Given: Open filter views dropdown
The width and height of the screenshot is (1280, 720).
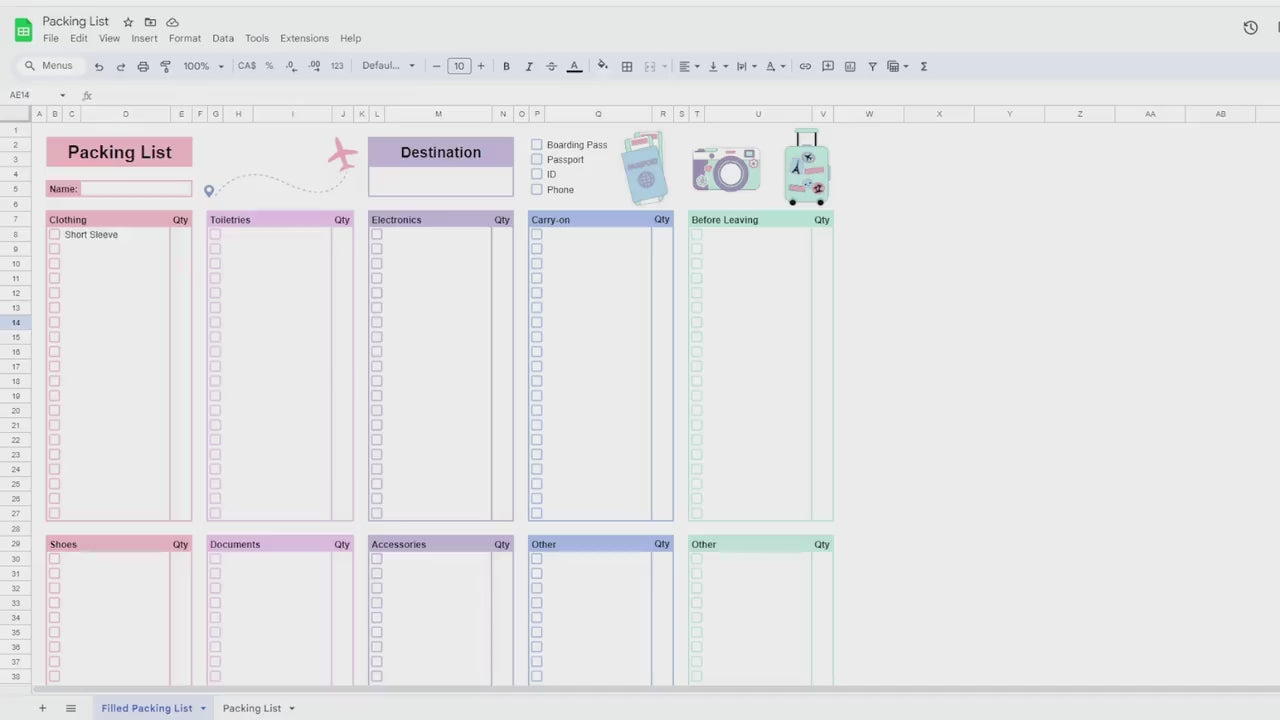Looking at the screenshot, I should pos(898,66).
